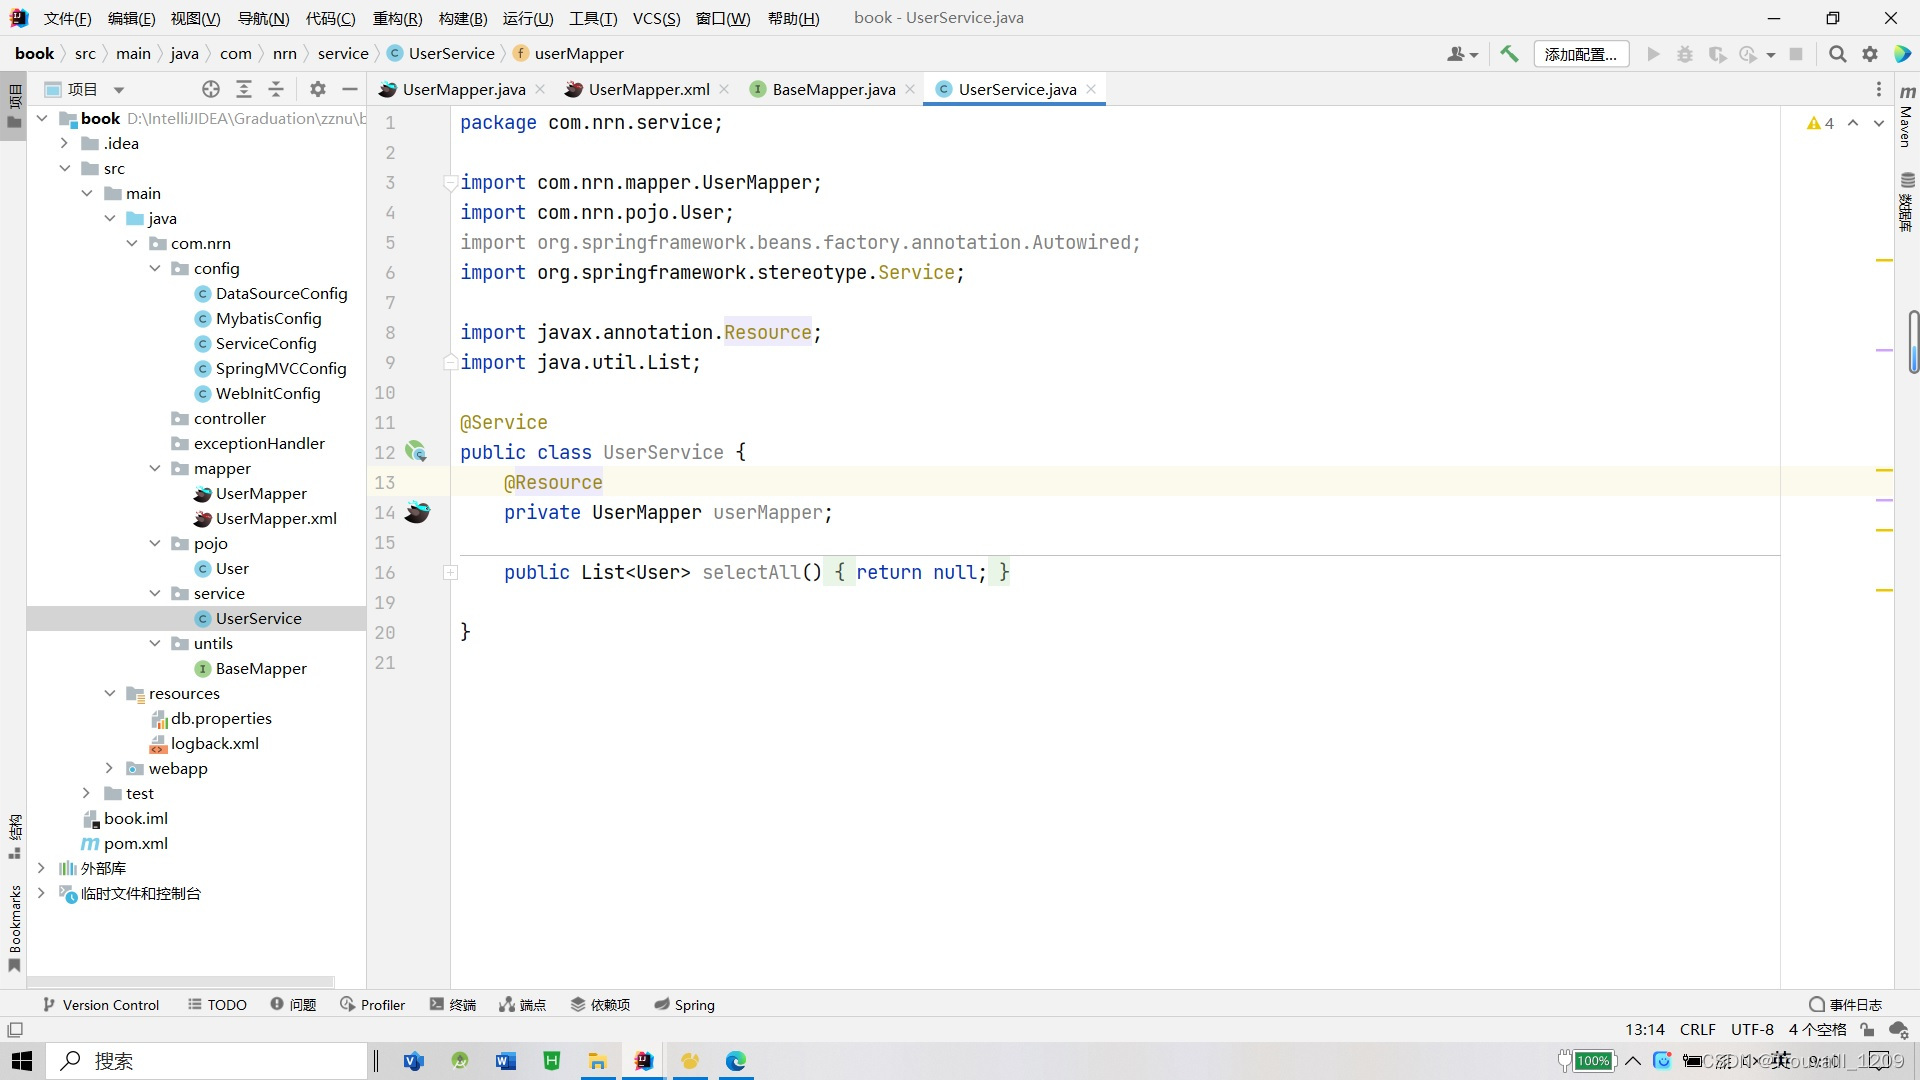Screen dimensions: 1920x1080
Task: Click Spring bean gutter icon on line 12
Action: click(x=415, y=452)
